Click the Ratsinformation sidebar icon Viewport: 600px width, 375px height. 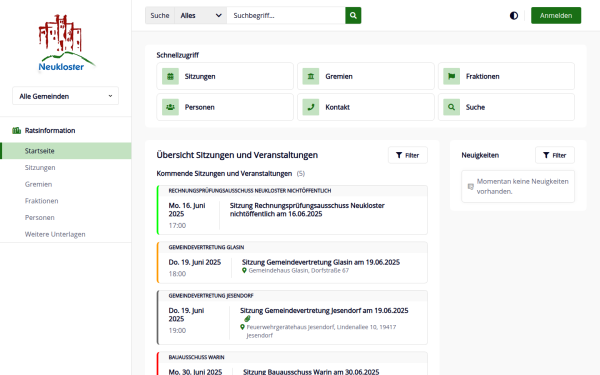16,130
